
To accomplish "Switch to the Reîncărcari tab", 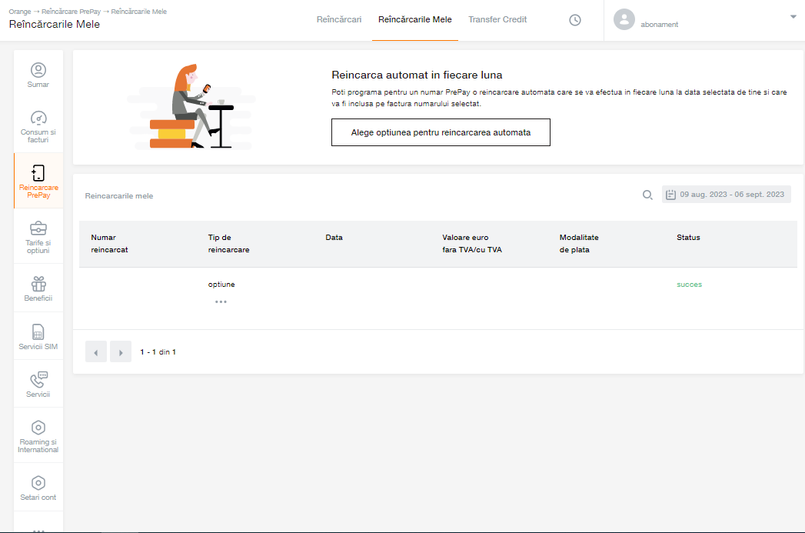I will coord(339,20).
